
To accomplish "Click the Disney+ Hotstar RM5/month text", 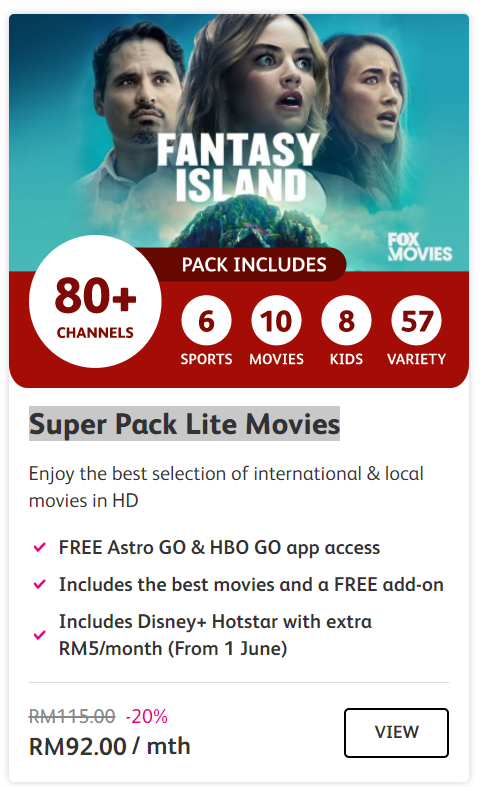I will (215, 635).
